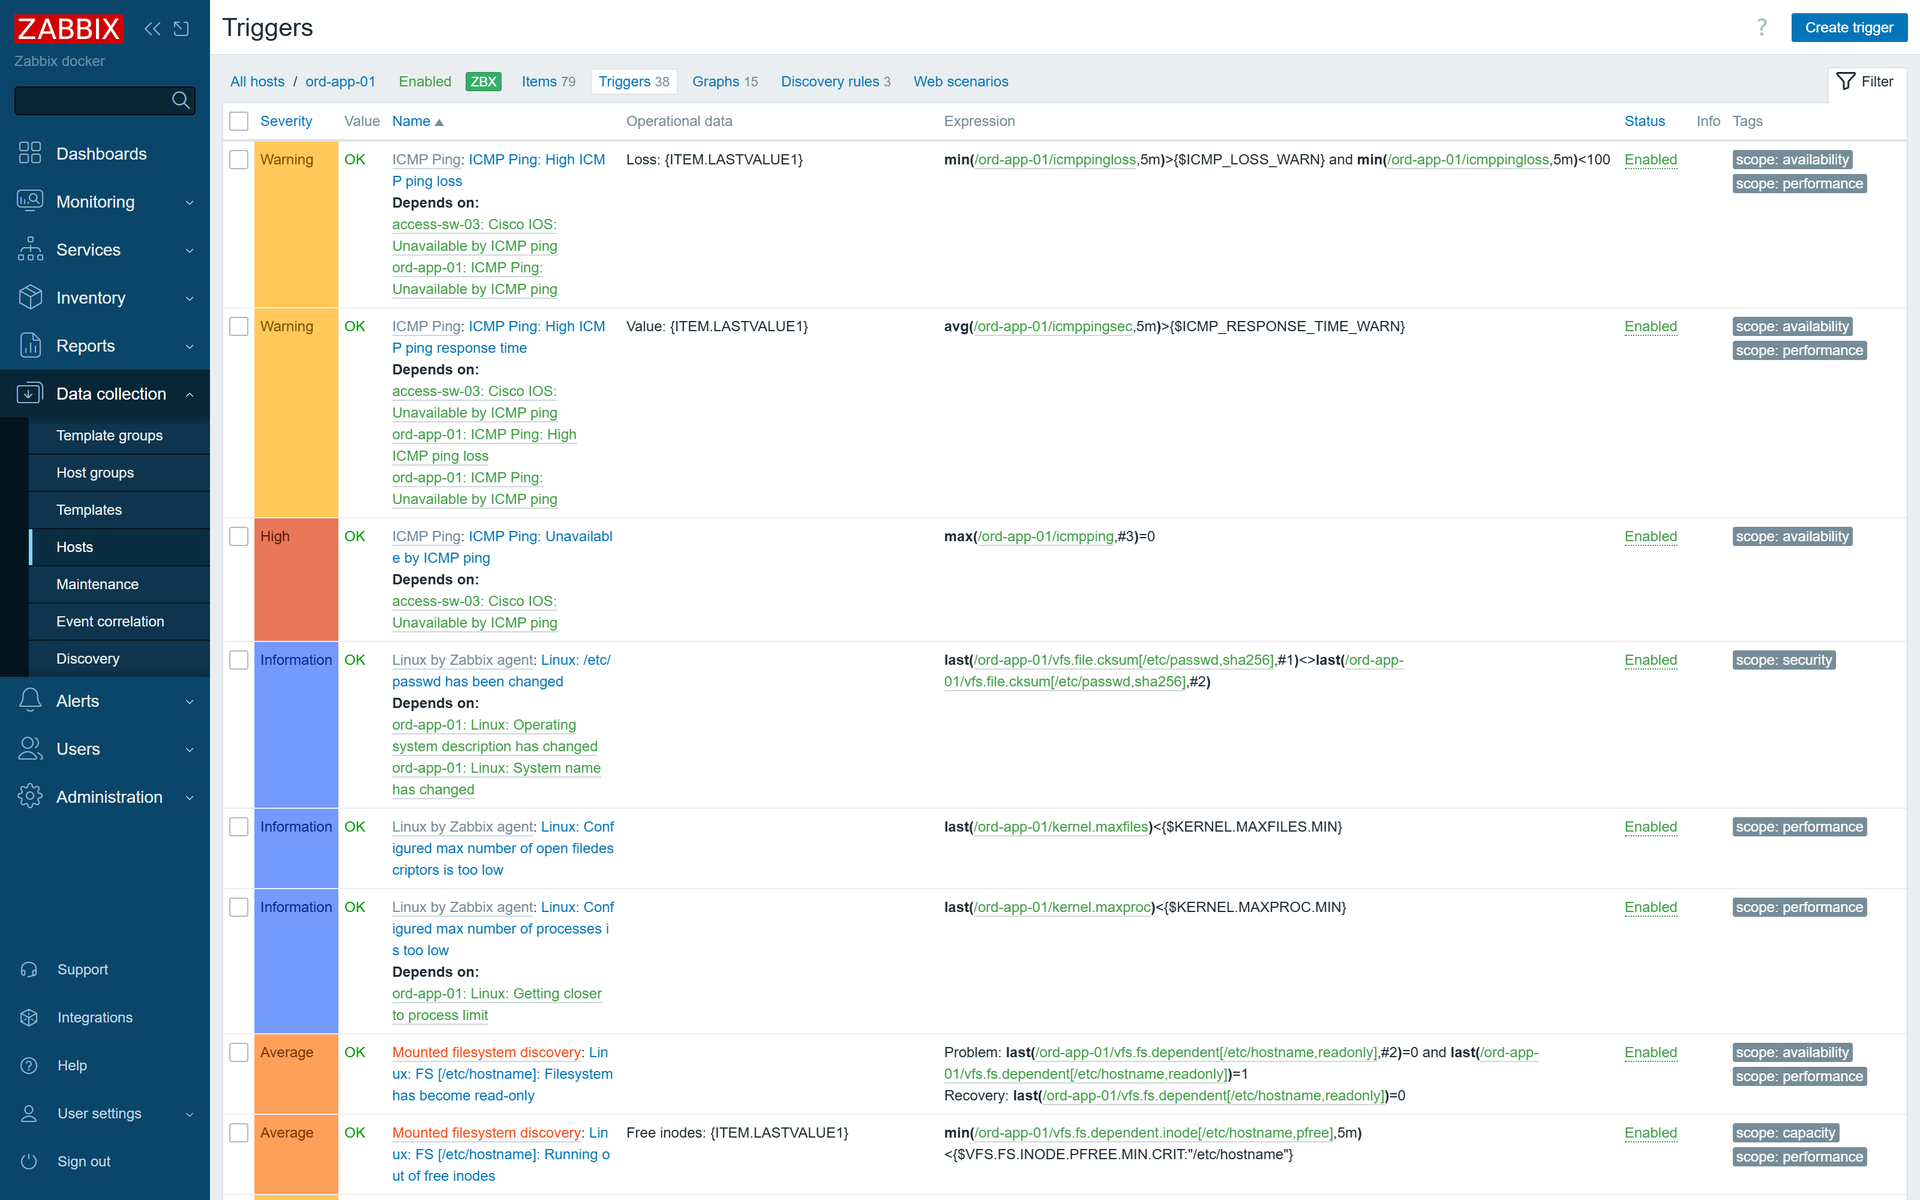Expand the Inventory menu chevron

pos(190,298)
